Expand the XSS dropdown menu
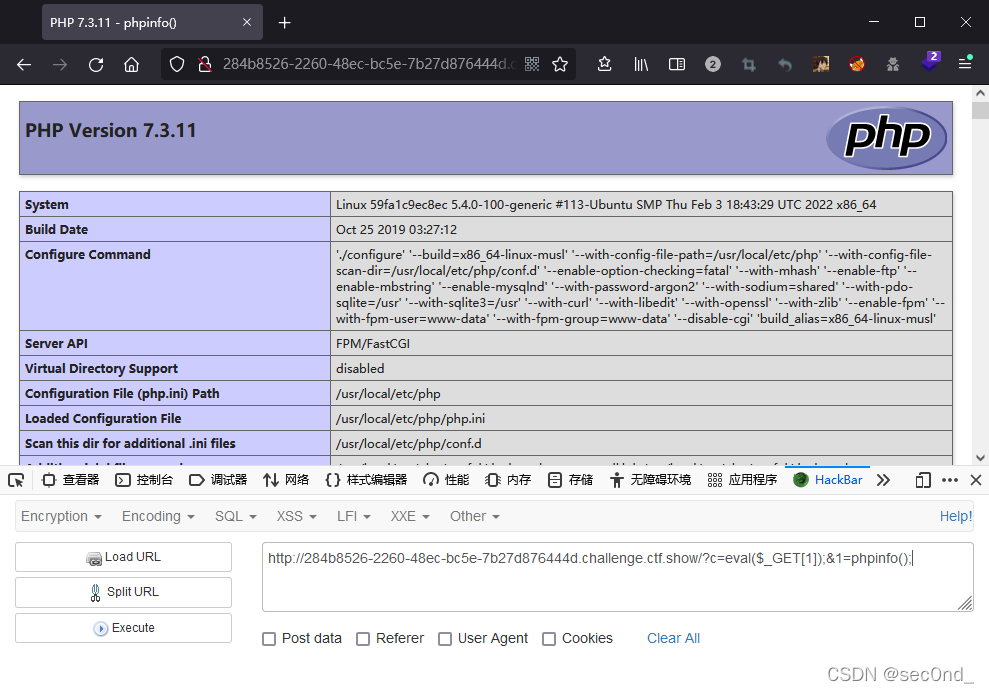This screenshot has height=693, width=989. click(x=296, y=516)
